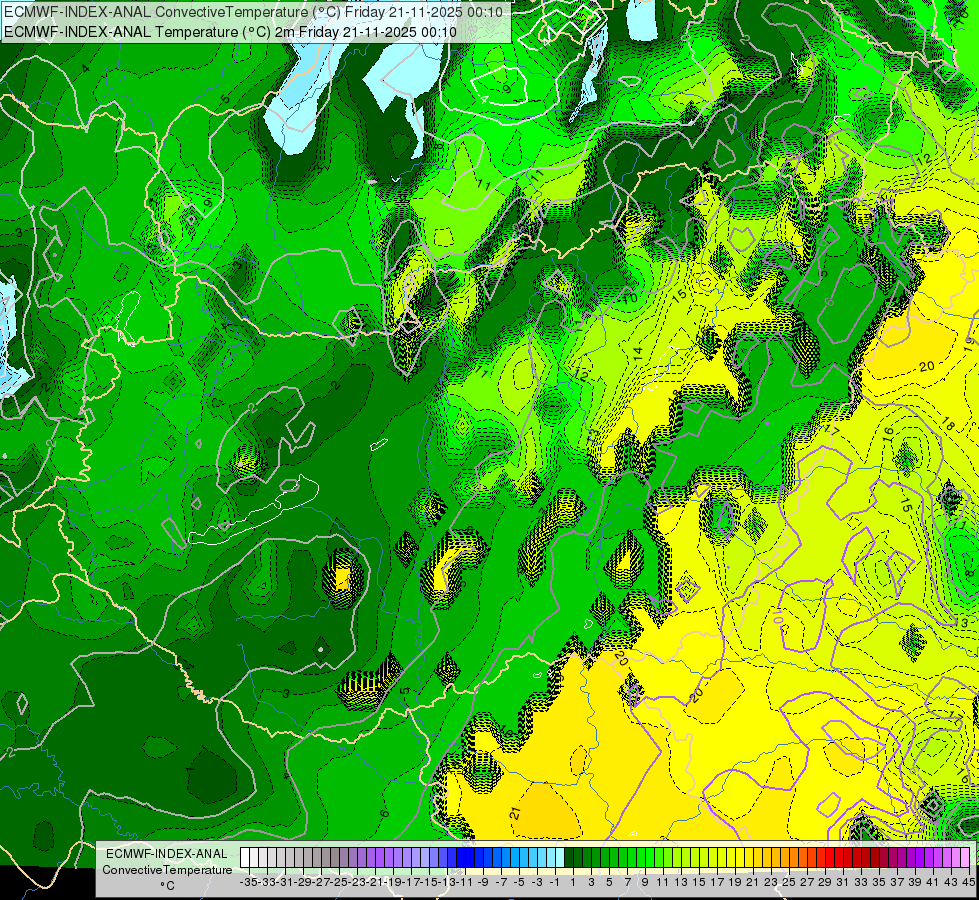Screen dimensions: 979x900
Task: Select the darkest green swatch above '1'
Action: [x=569, y=858]
